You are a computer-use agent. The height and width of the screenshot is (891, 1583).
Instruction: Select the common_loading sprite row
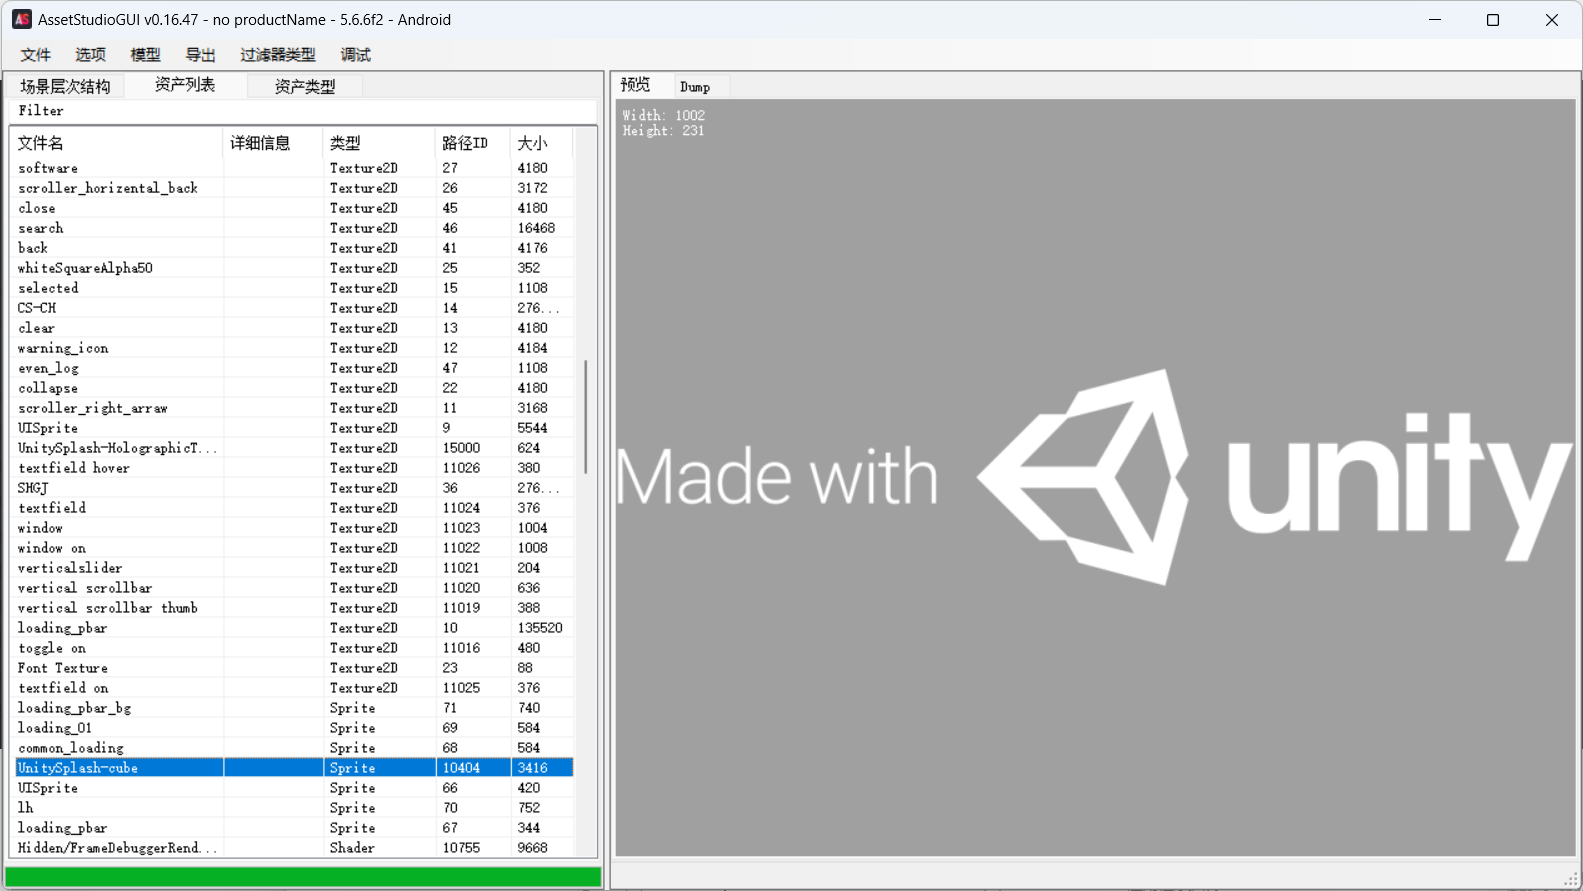(295, 748)
